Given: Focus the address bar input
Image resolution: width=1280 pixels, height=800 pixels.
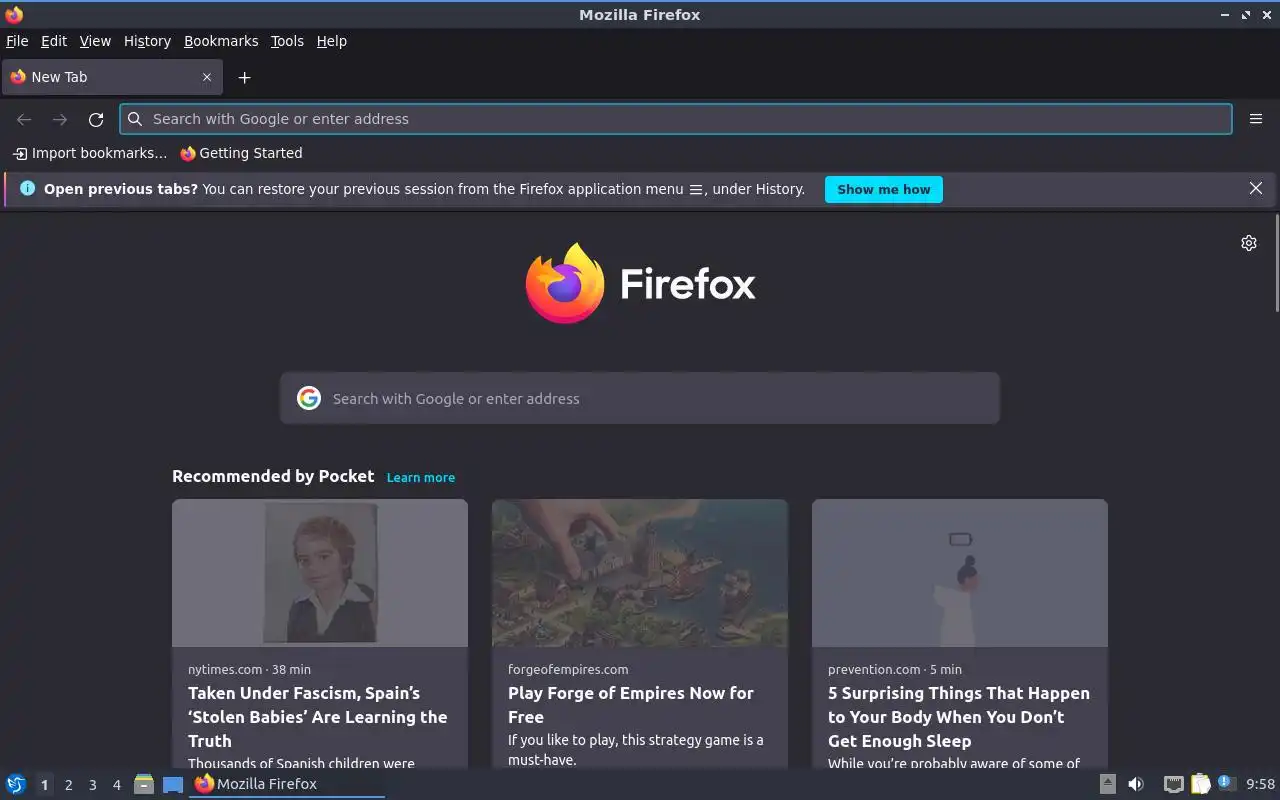Looking at the screenshot, I should coord(676,119).
